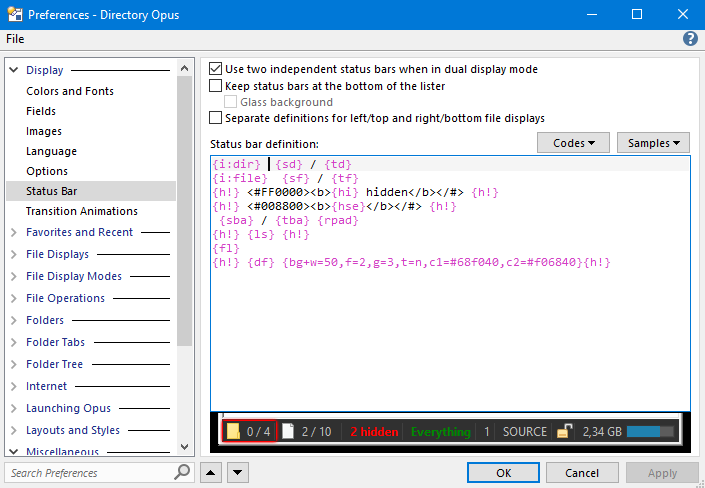Click the search magnifier icon
705x488 pixels.
tap(182, 472)
